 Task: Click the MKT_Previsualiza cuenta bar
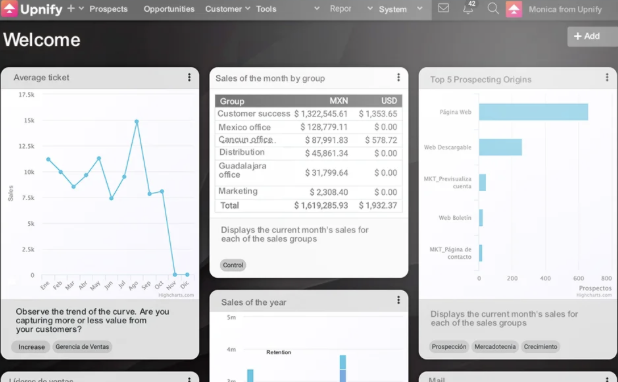(482, 183)
